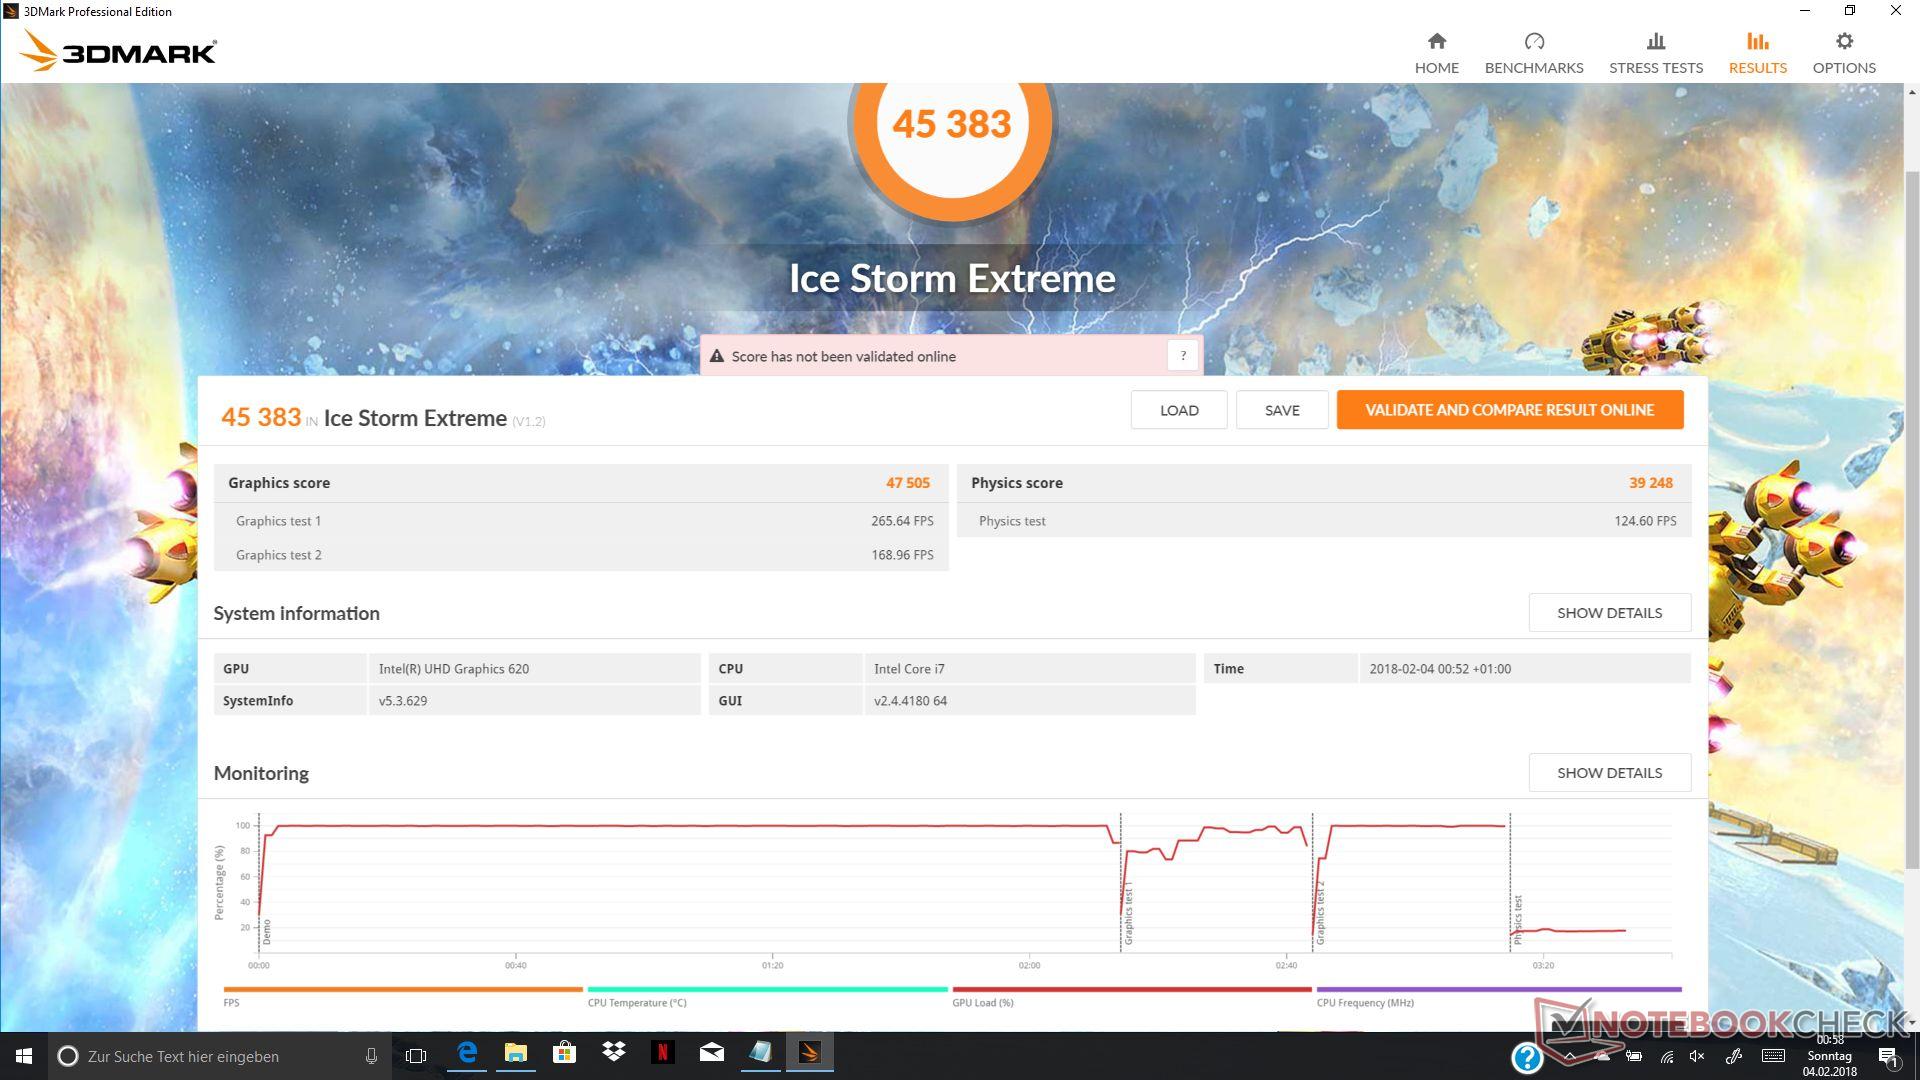
Task: Click the CPU Temperature legend bar
Action: [767, 990]
